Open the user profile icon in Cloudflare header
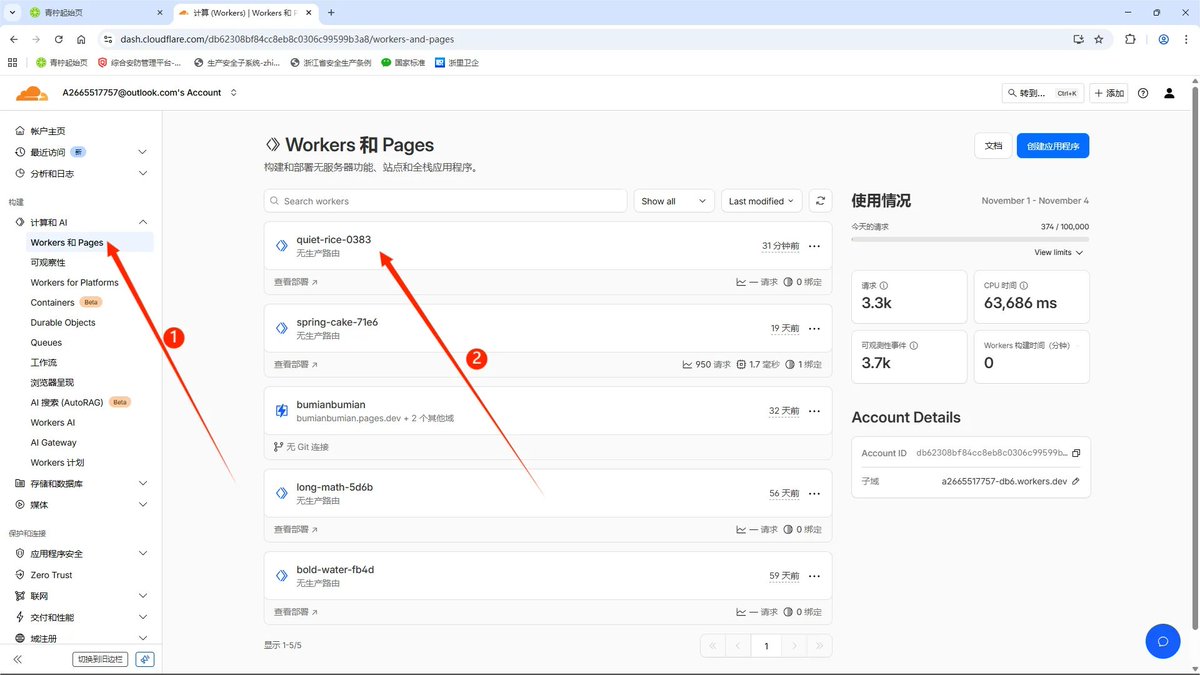 coord(1169,93)
